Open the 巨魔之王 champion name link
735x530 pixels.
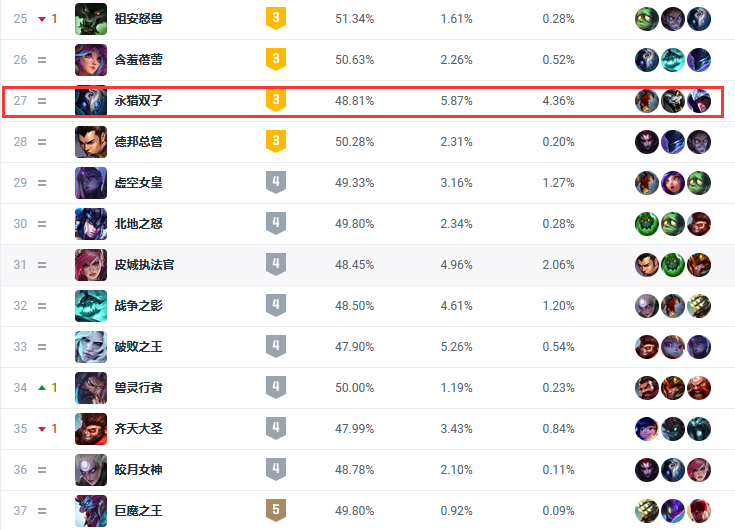point(138,511)
